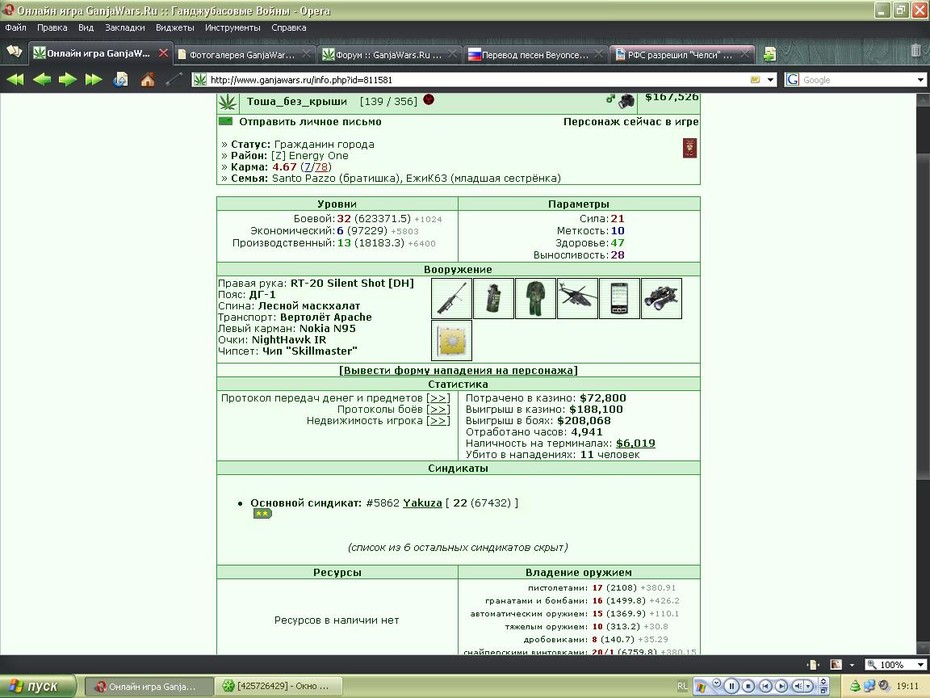The image size is (930, 698).
Task: Skip to previous track in taskbar player
Action: pyautogui.click(x=765, y=686)
